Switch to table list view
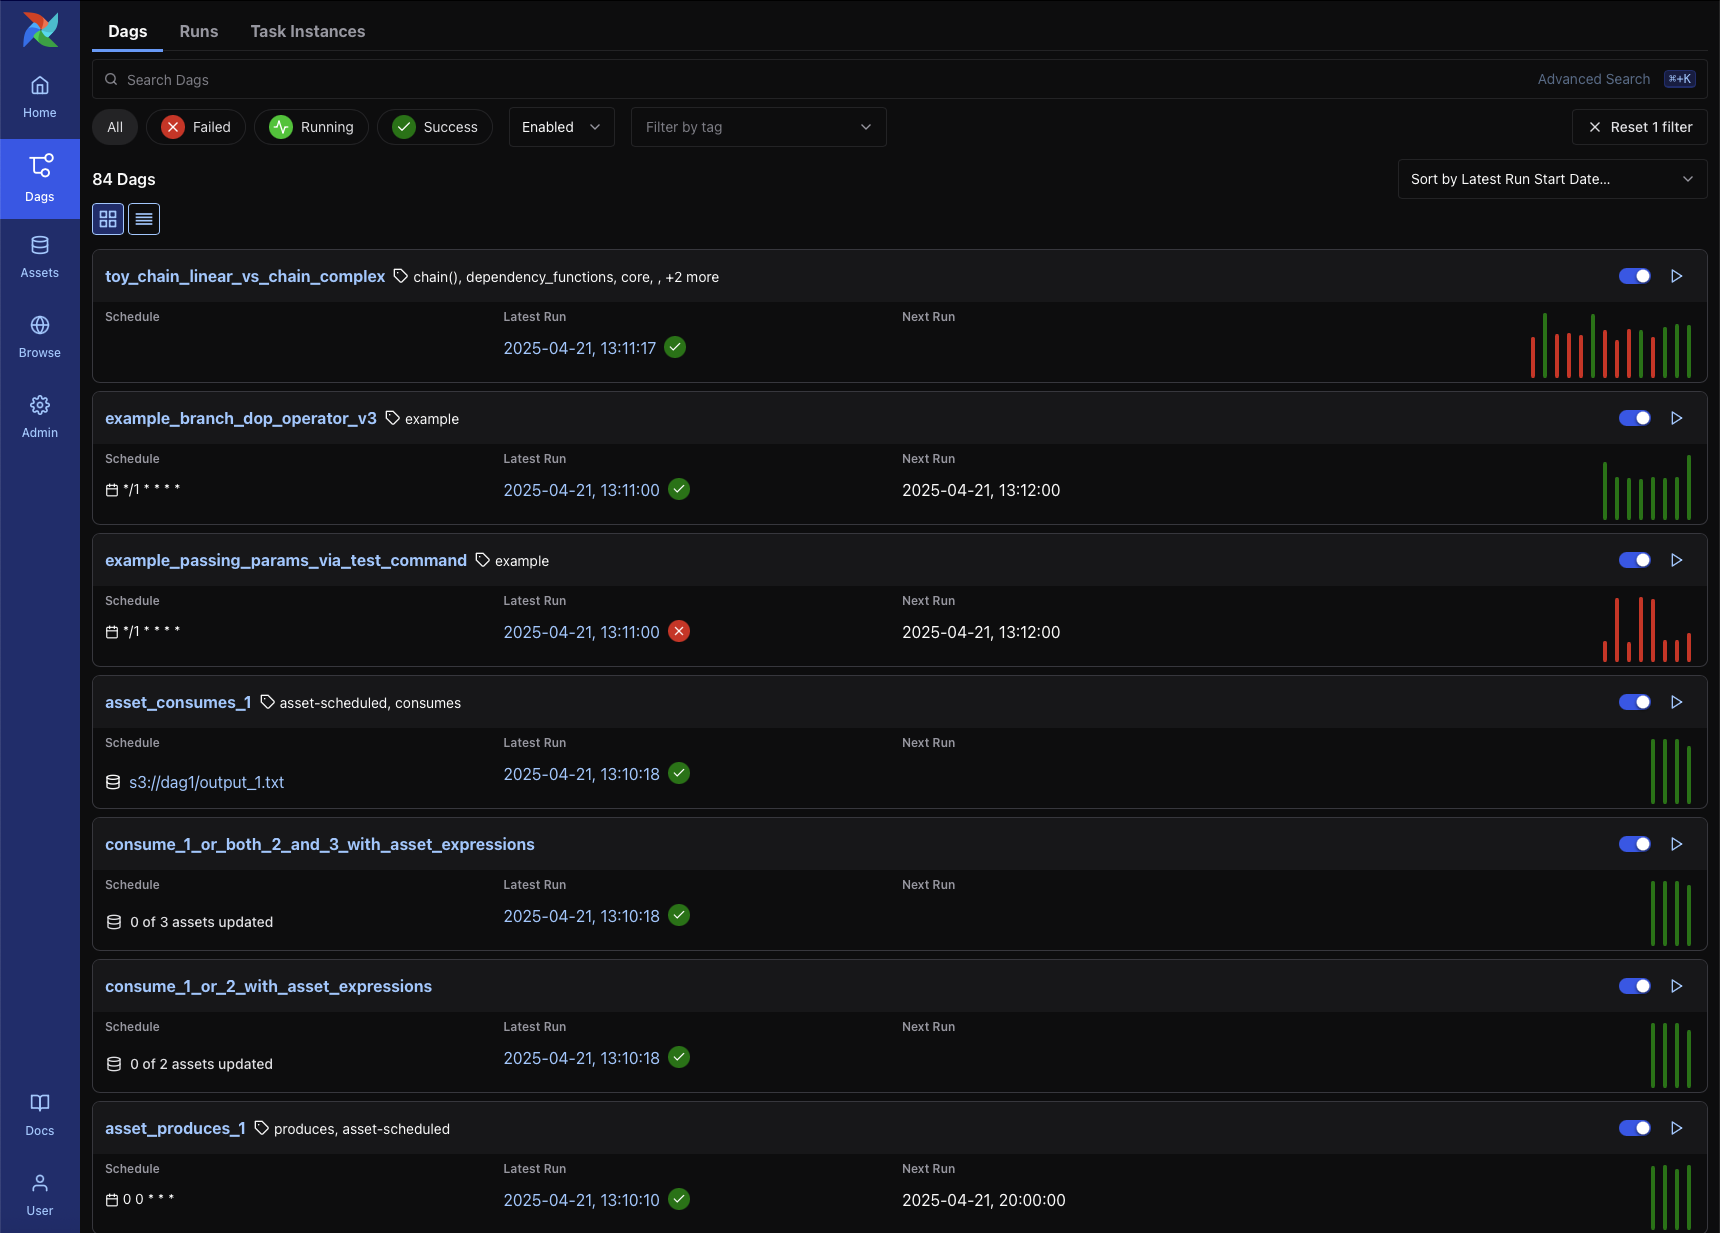 144,219
